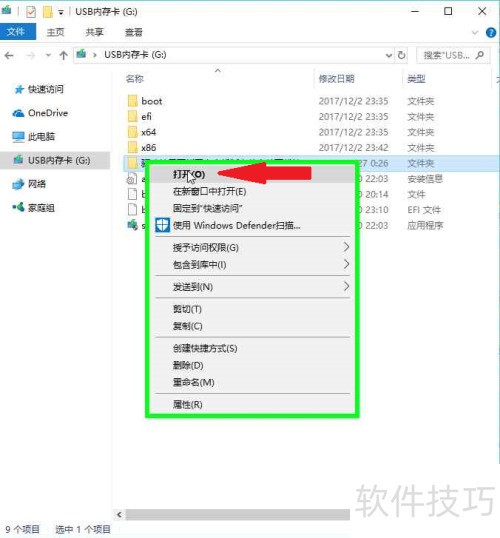Click the Windows Defender shield icon
This screenshot has height=538, width=500.
162,225
